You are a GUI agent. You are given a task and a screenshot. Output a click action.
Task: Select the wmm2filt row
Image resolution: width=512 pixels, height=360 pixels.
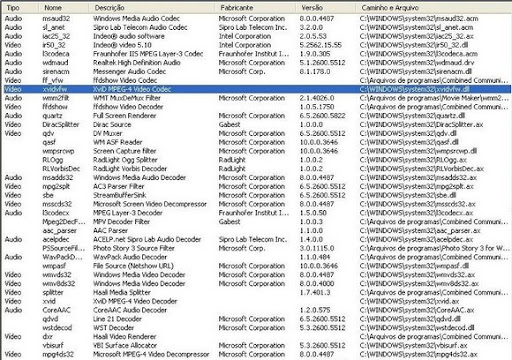[x=257, y=98]
